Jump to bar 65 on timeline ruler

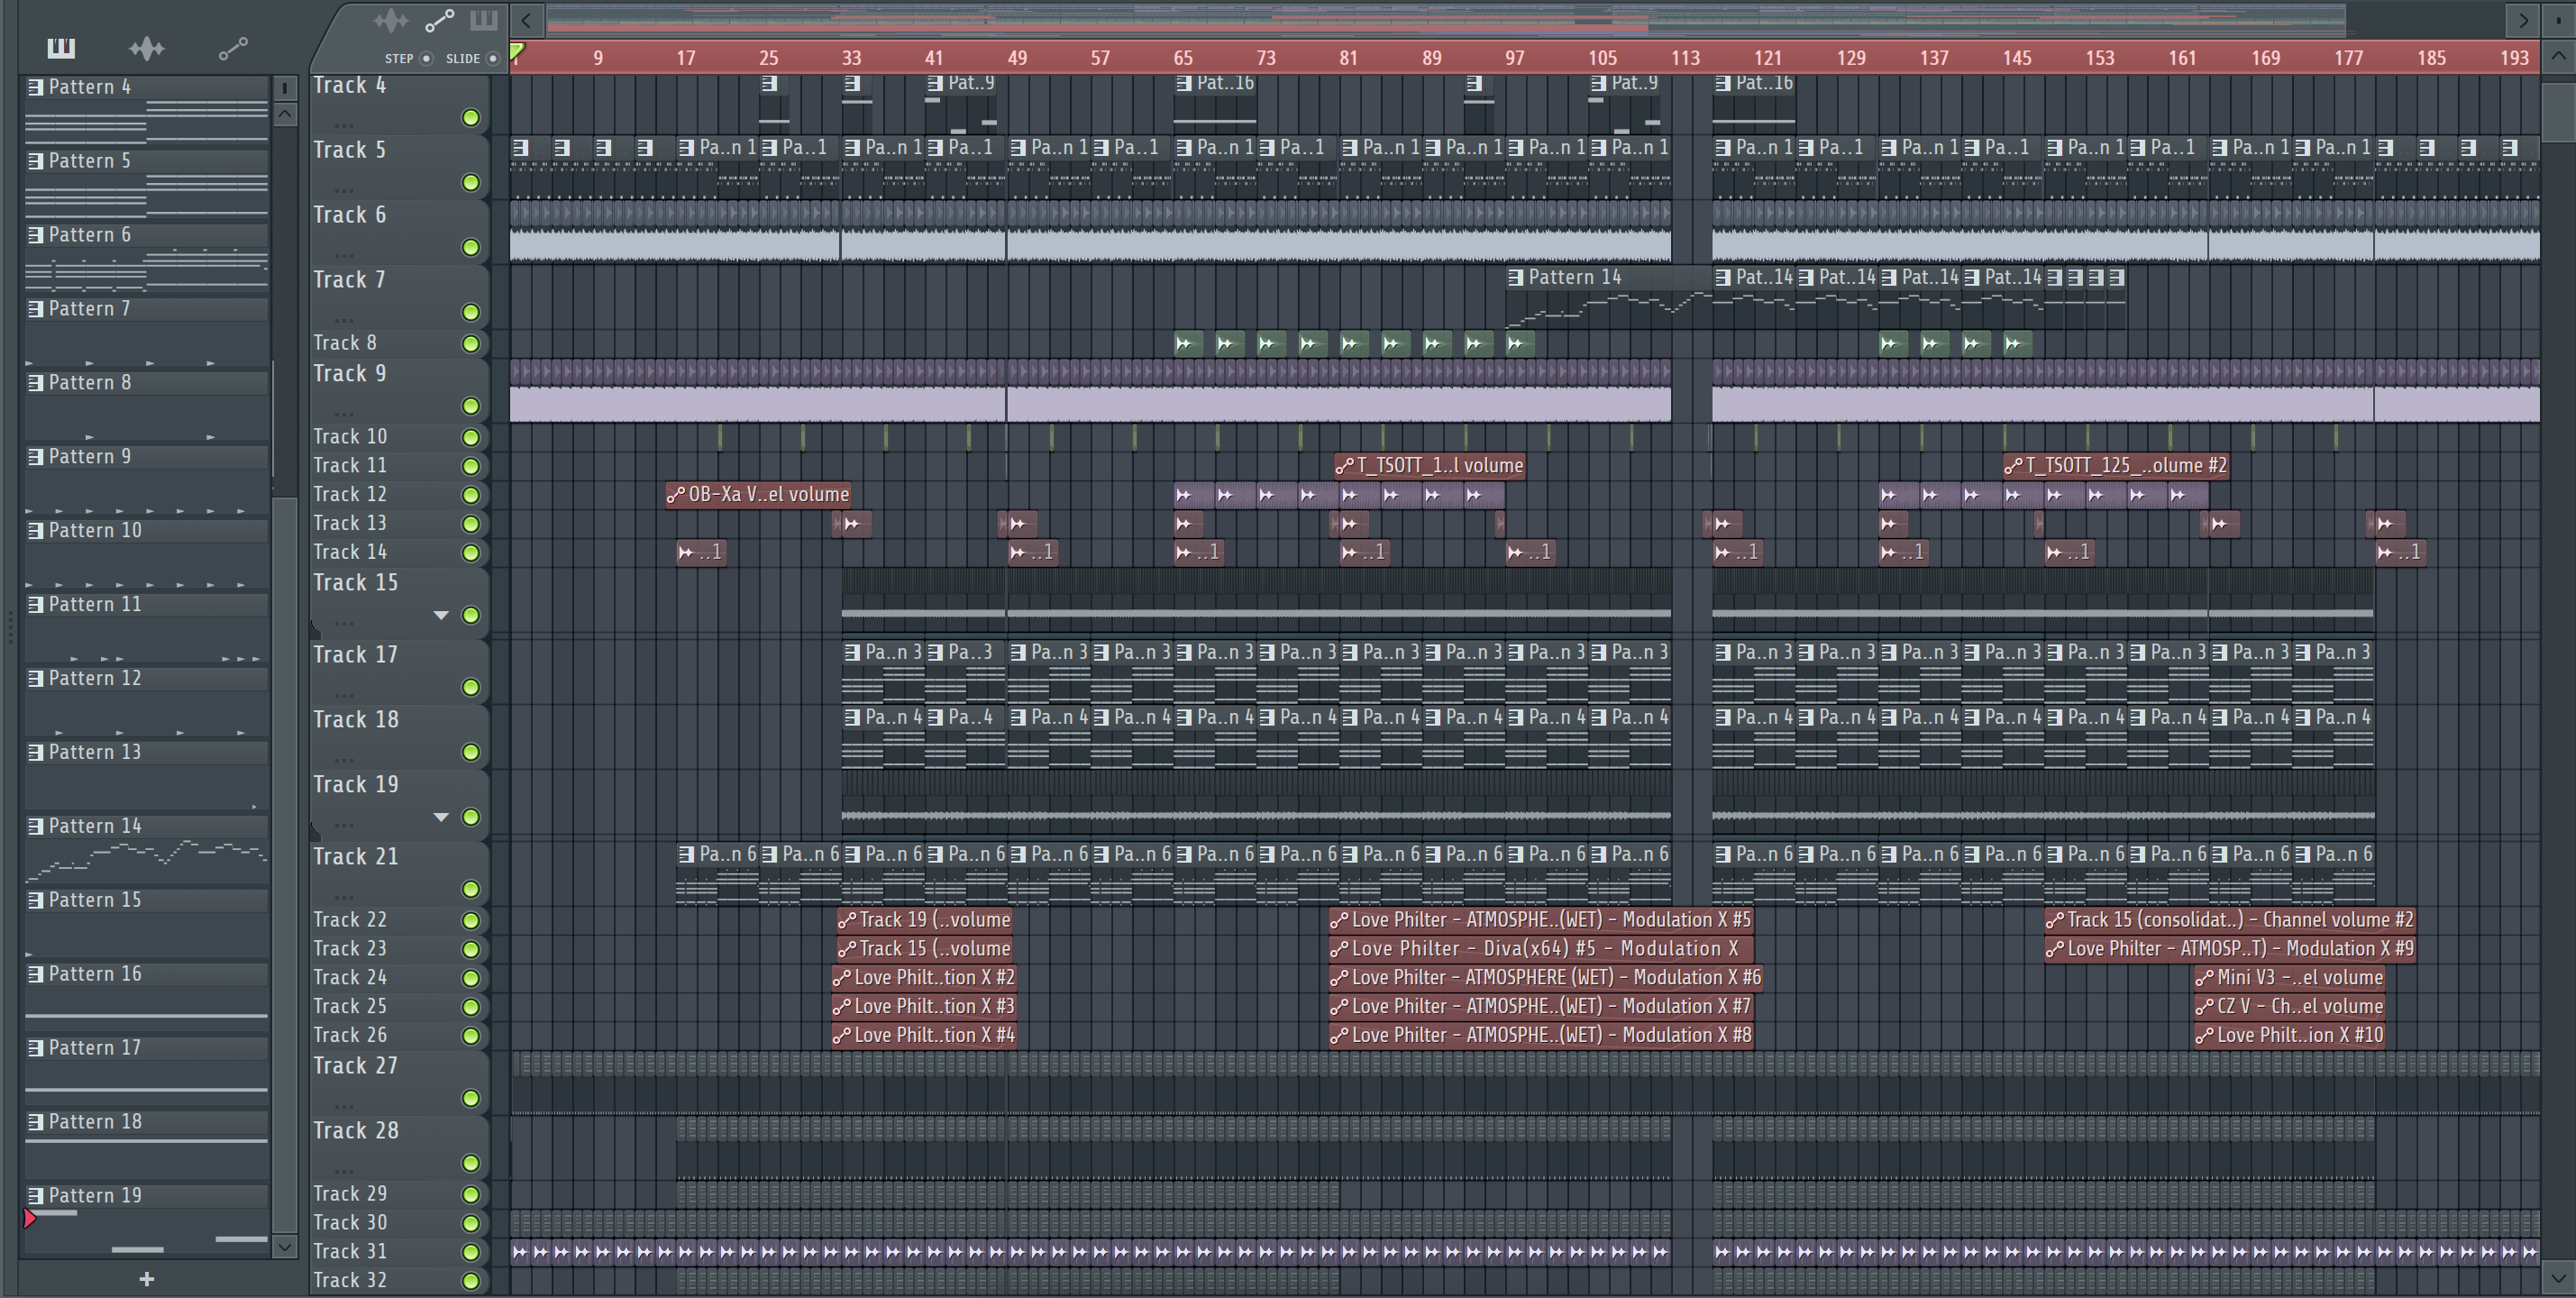pos(1183,58)
